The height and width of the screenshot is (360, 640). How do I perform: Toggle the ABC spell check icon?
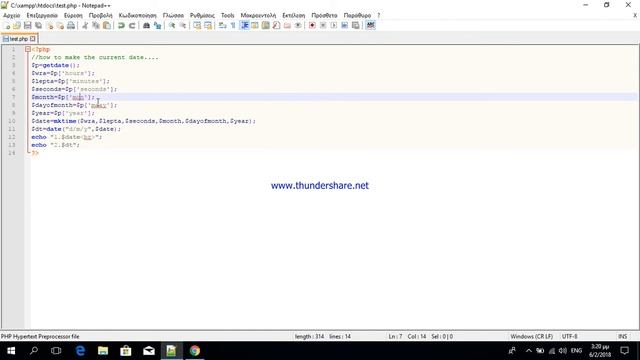pyautogui.click(x=370, y=25)
